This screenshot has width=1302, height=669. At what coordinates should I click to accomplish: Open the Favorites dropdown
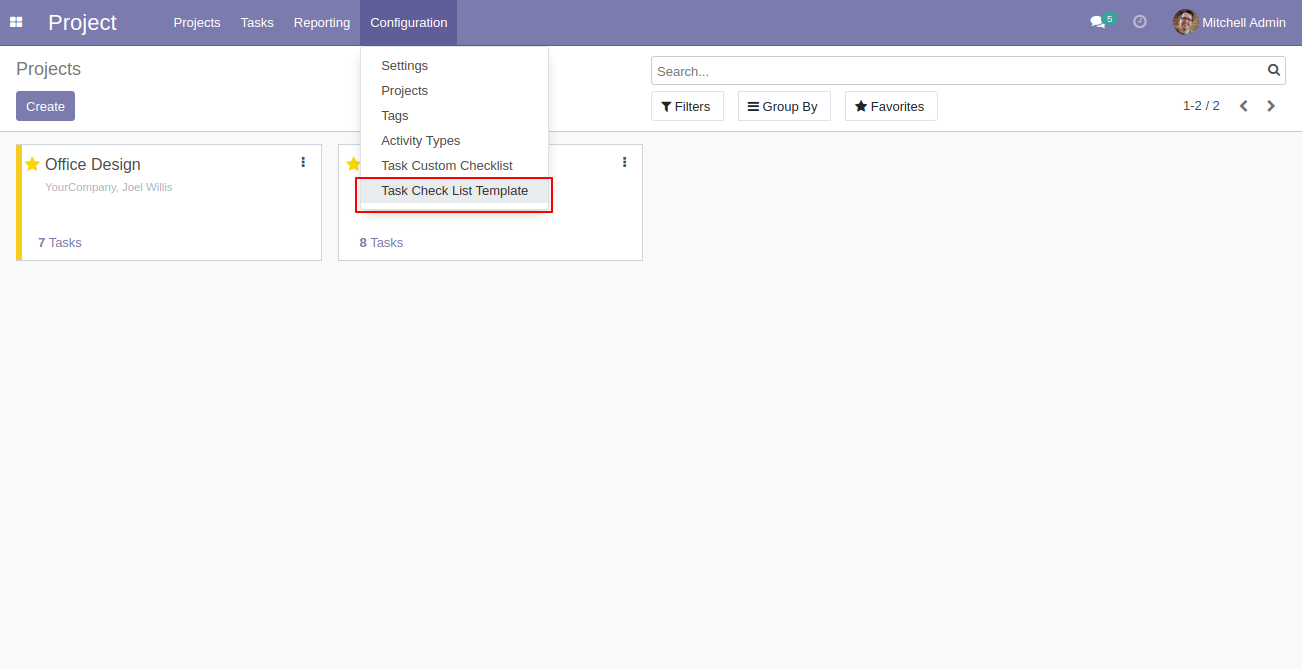click(x=891, y=106)
